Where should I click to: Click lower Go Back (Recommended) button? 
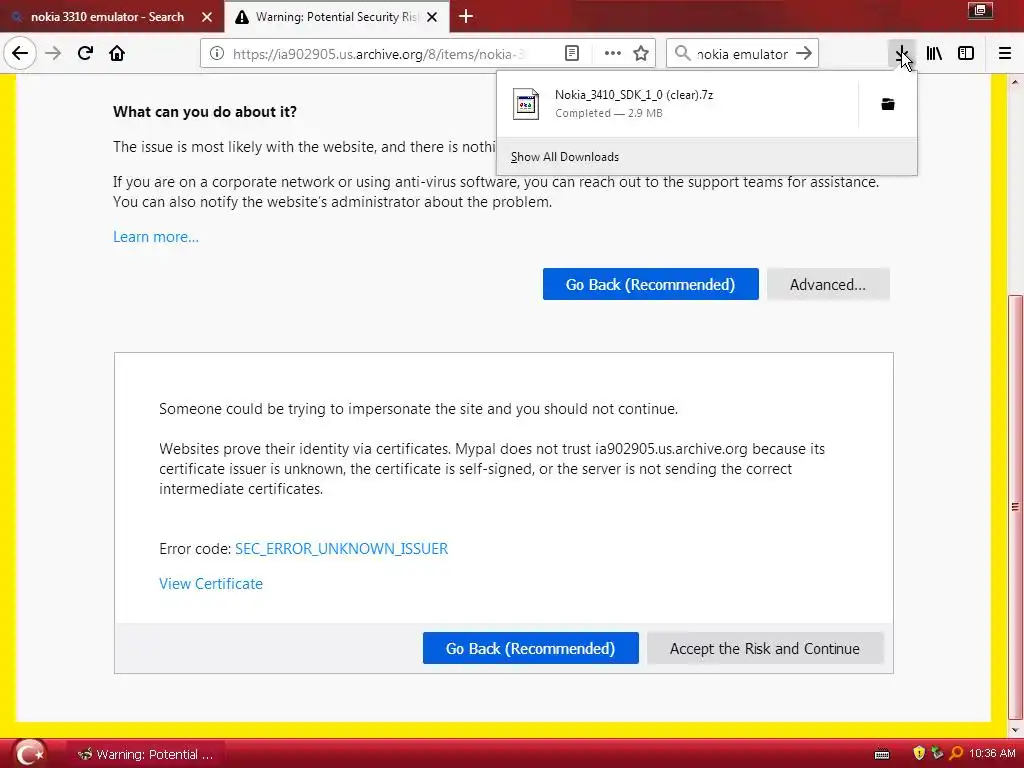click(530, 648)
